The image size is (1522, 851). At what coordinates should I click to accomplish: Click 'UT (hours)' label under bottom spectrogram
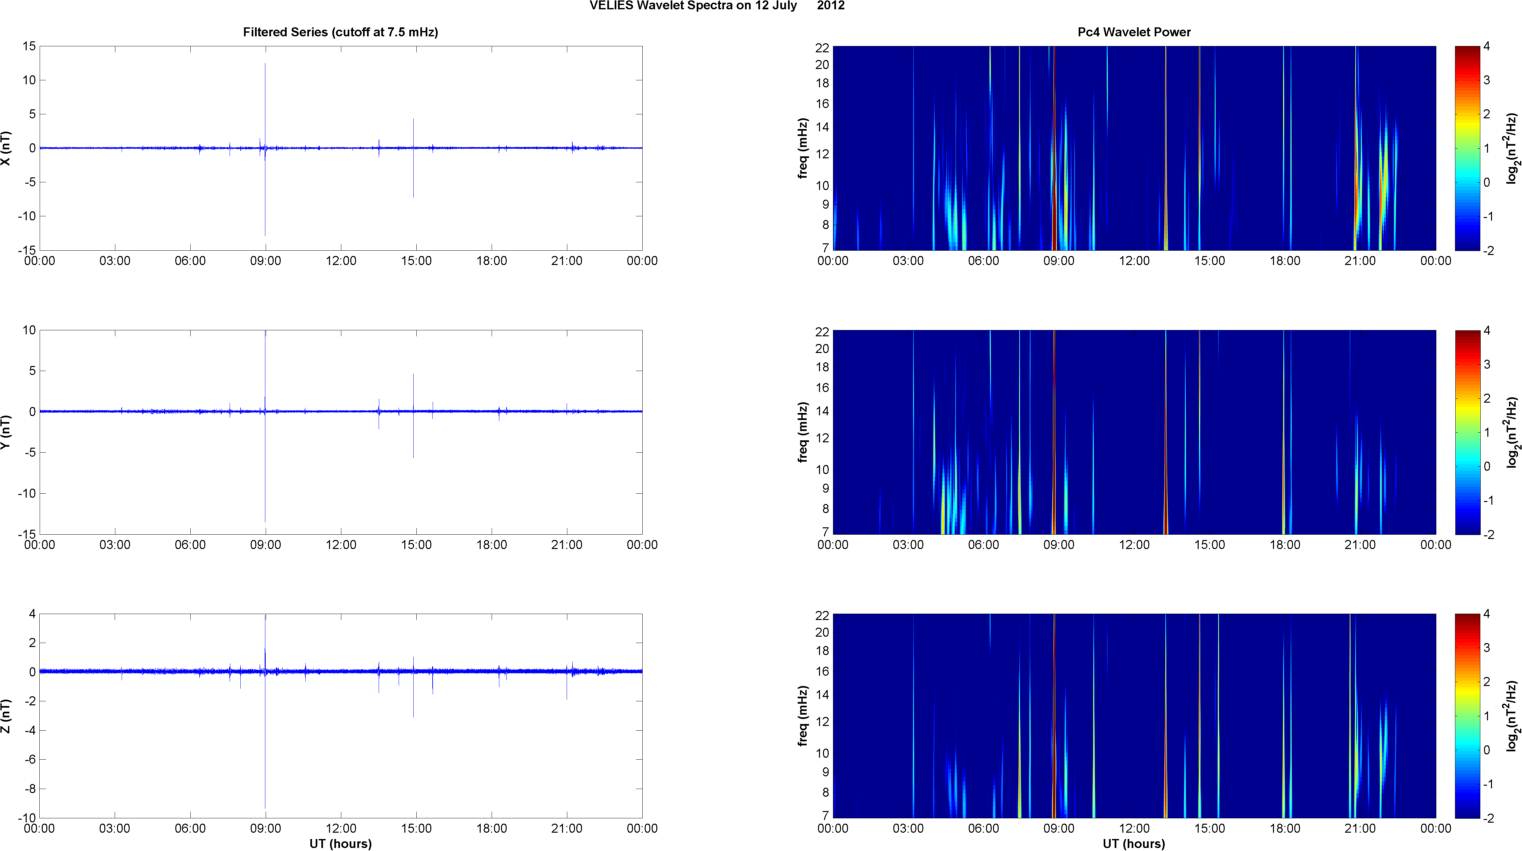[x=1133, y=843]
